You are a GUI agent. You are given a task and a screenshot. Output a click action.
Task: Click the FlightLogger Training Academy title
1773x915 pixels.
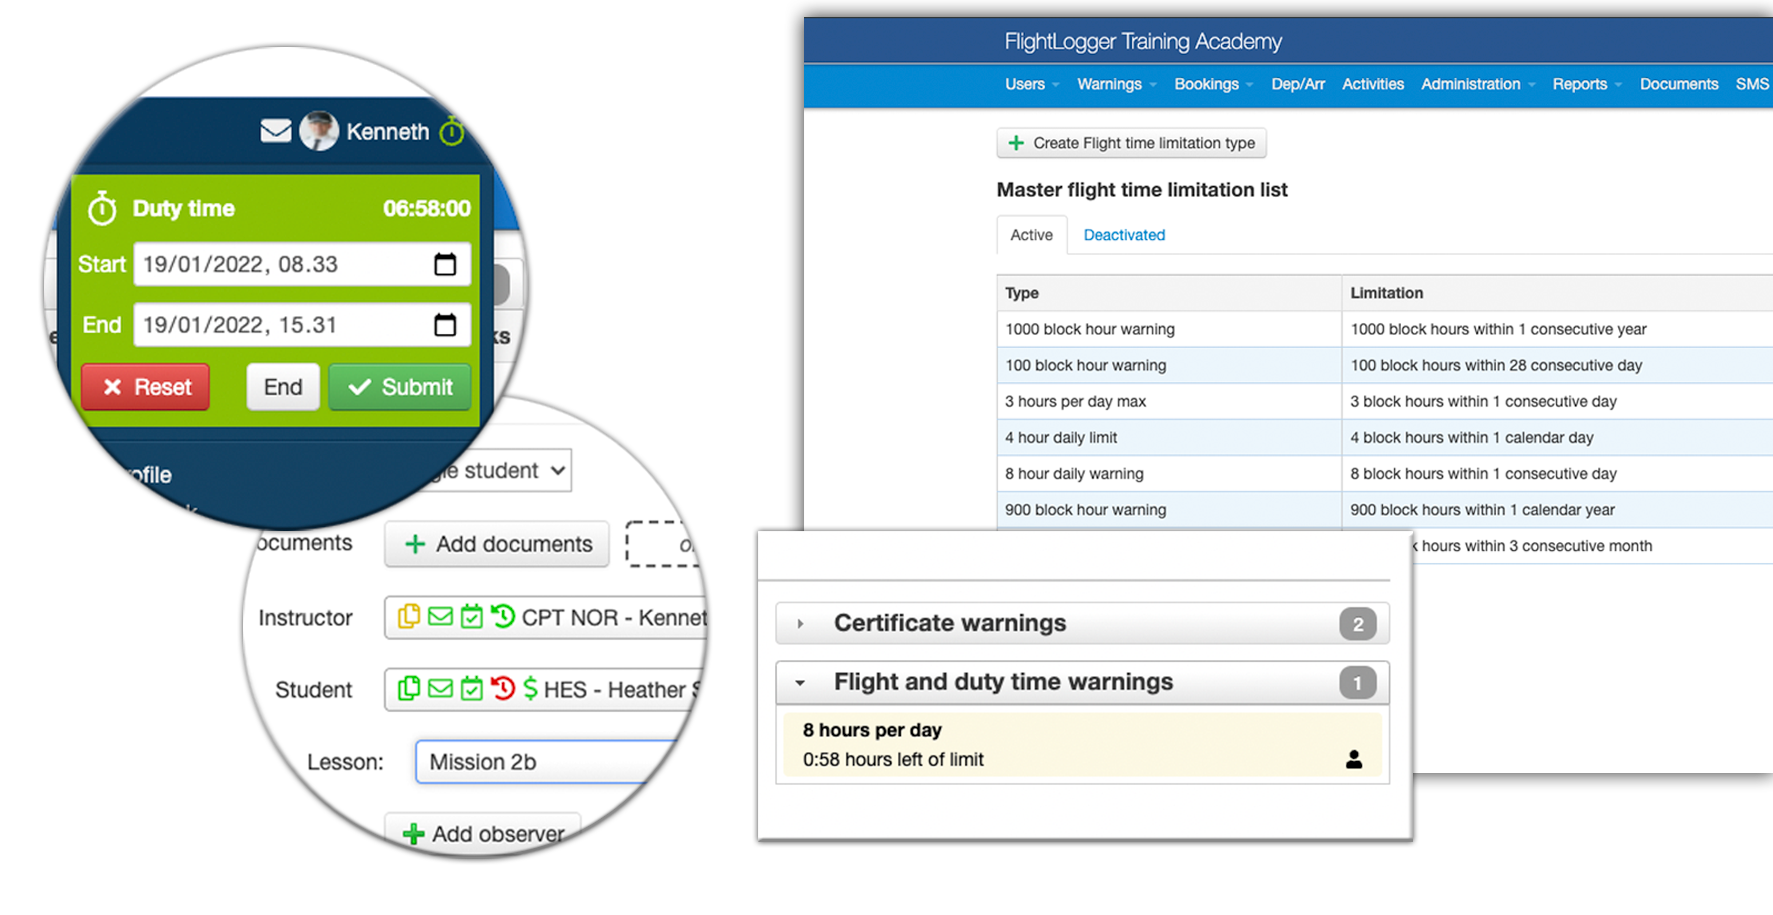click(x=1143, y=41)
